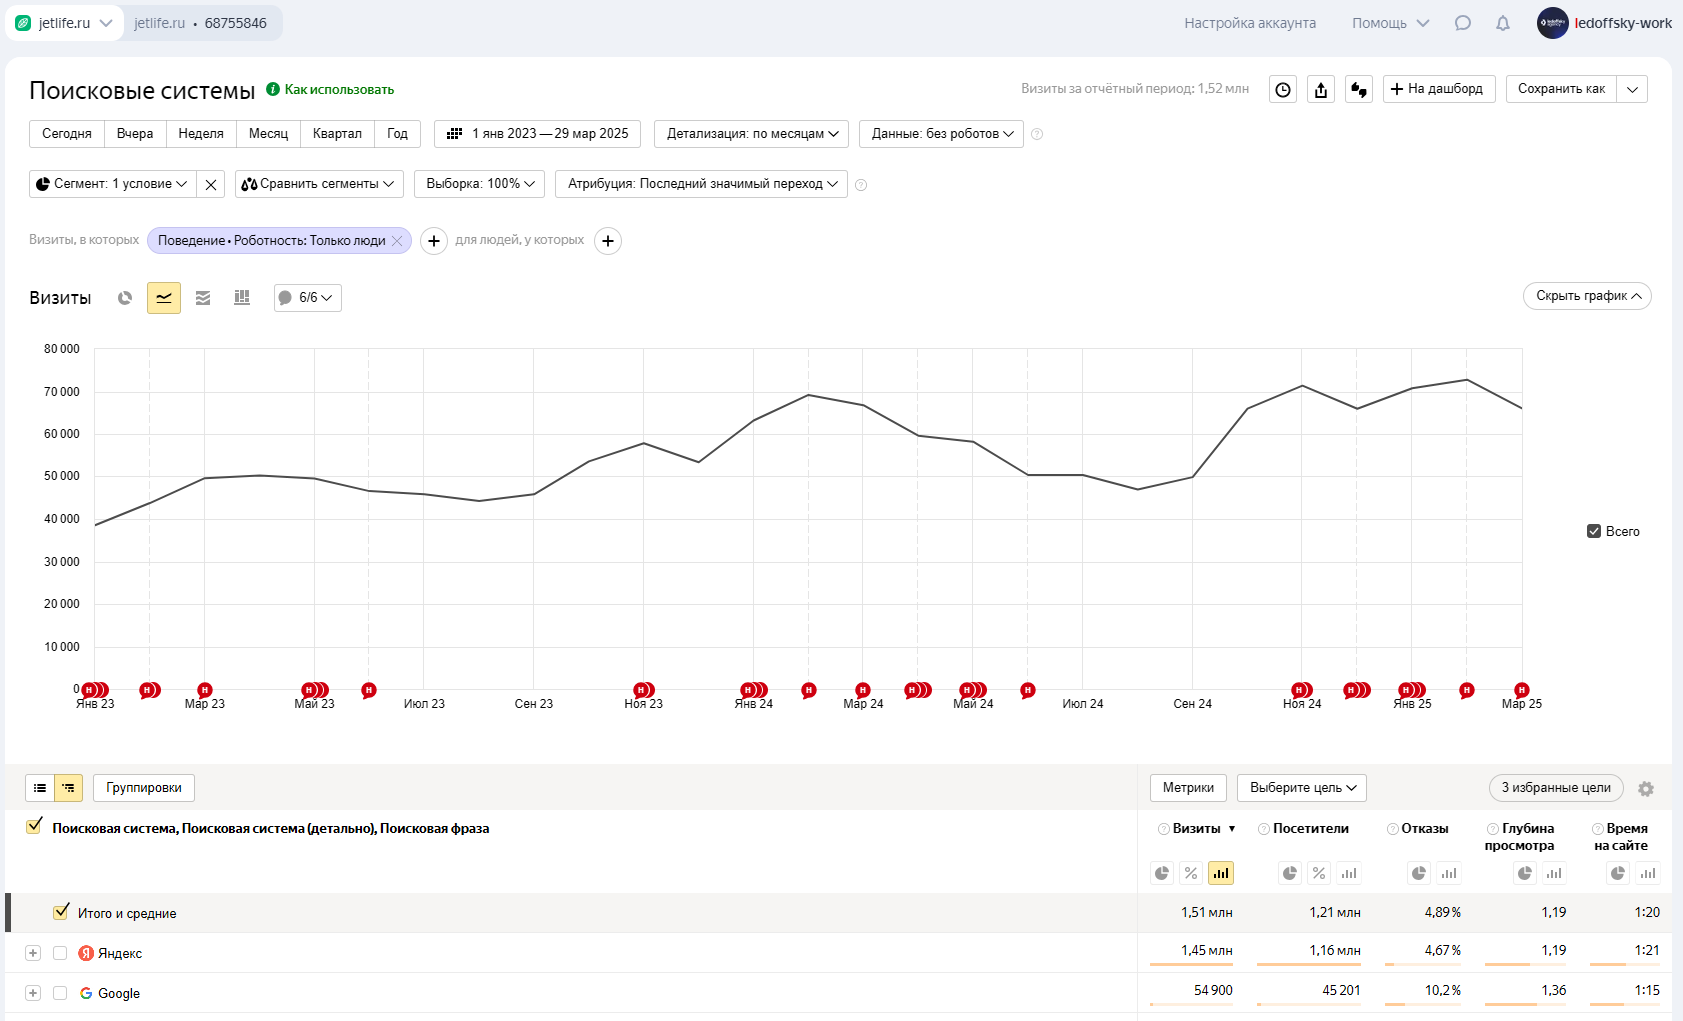Switch to stacked area chart icon

203,298
